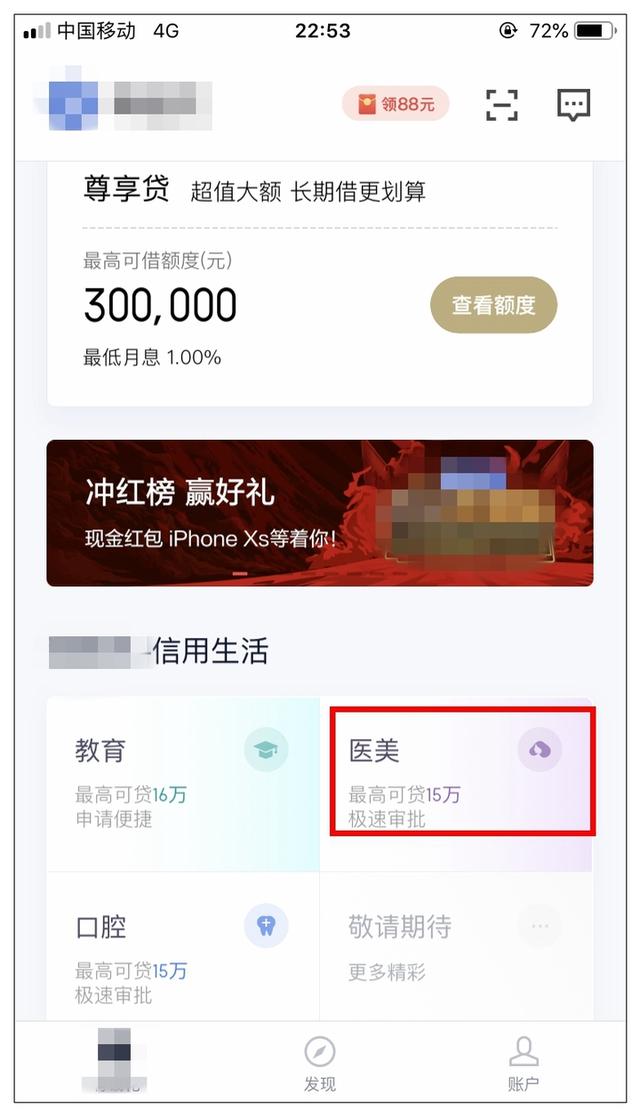
Task: Switch to the 发现 compass tab
Action: (x=320, y=1064)
